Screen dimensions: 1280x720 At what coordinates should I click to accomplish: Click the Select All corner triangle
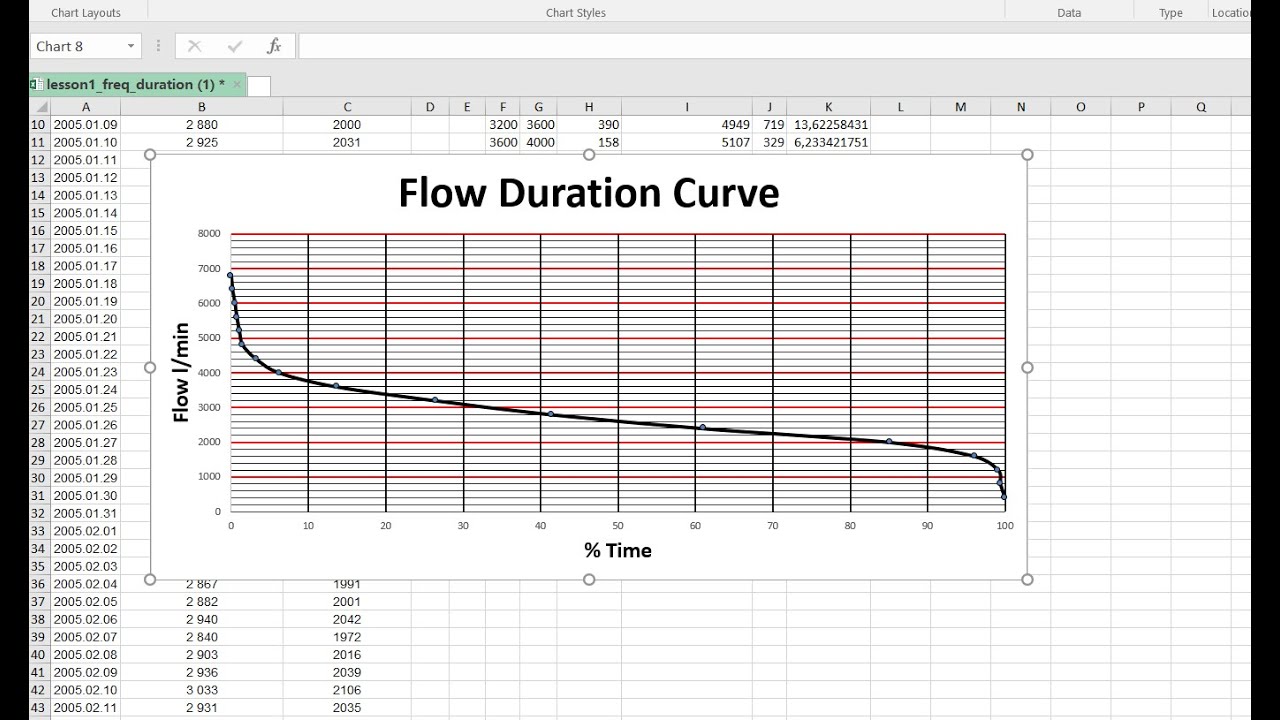[x=40, y=107]
